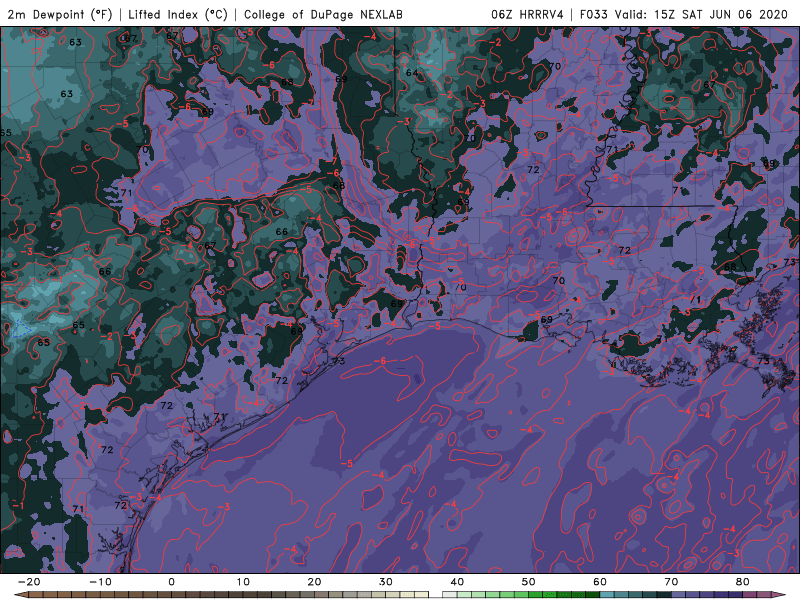The width and height of the screenshot is (800, 600).
Task: Click the '06Z HRRRV4' model run label
Action: pos(527,14)
